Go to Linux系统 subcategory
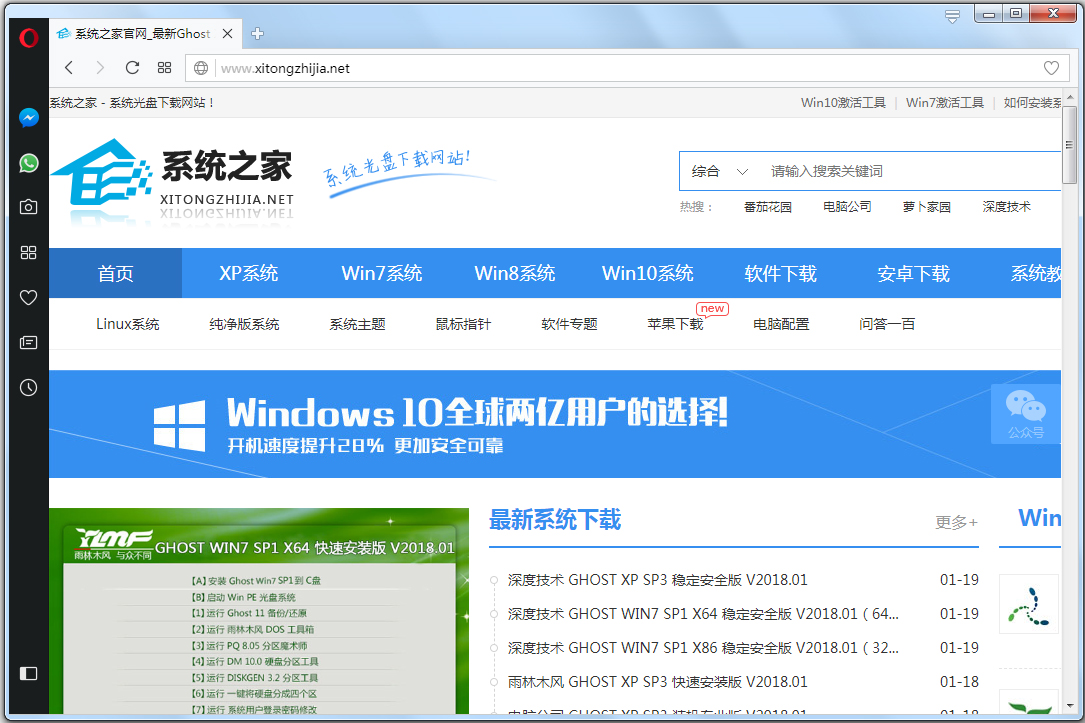Viewport: 1085px width, 723px height. click(127, 324)
